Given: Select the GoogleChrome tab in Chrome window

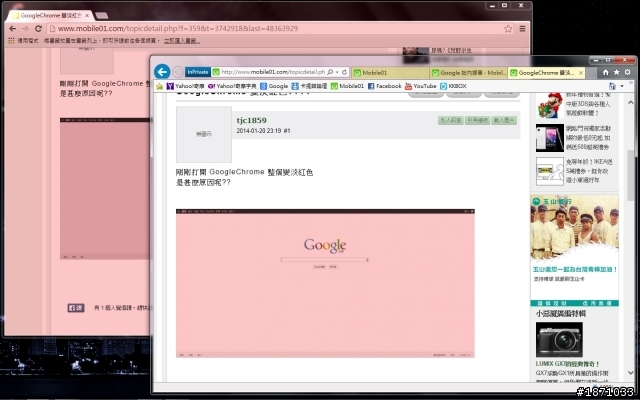Looking at the screenshot, I should 50,16.
